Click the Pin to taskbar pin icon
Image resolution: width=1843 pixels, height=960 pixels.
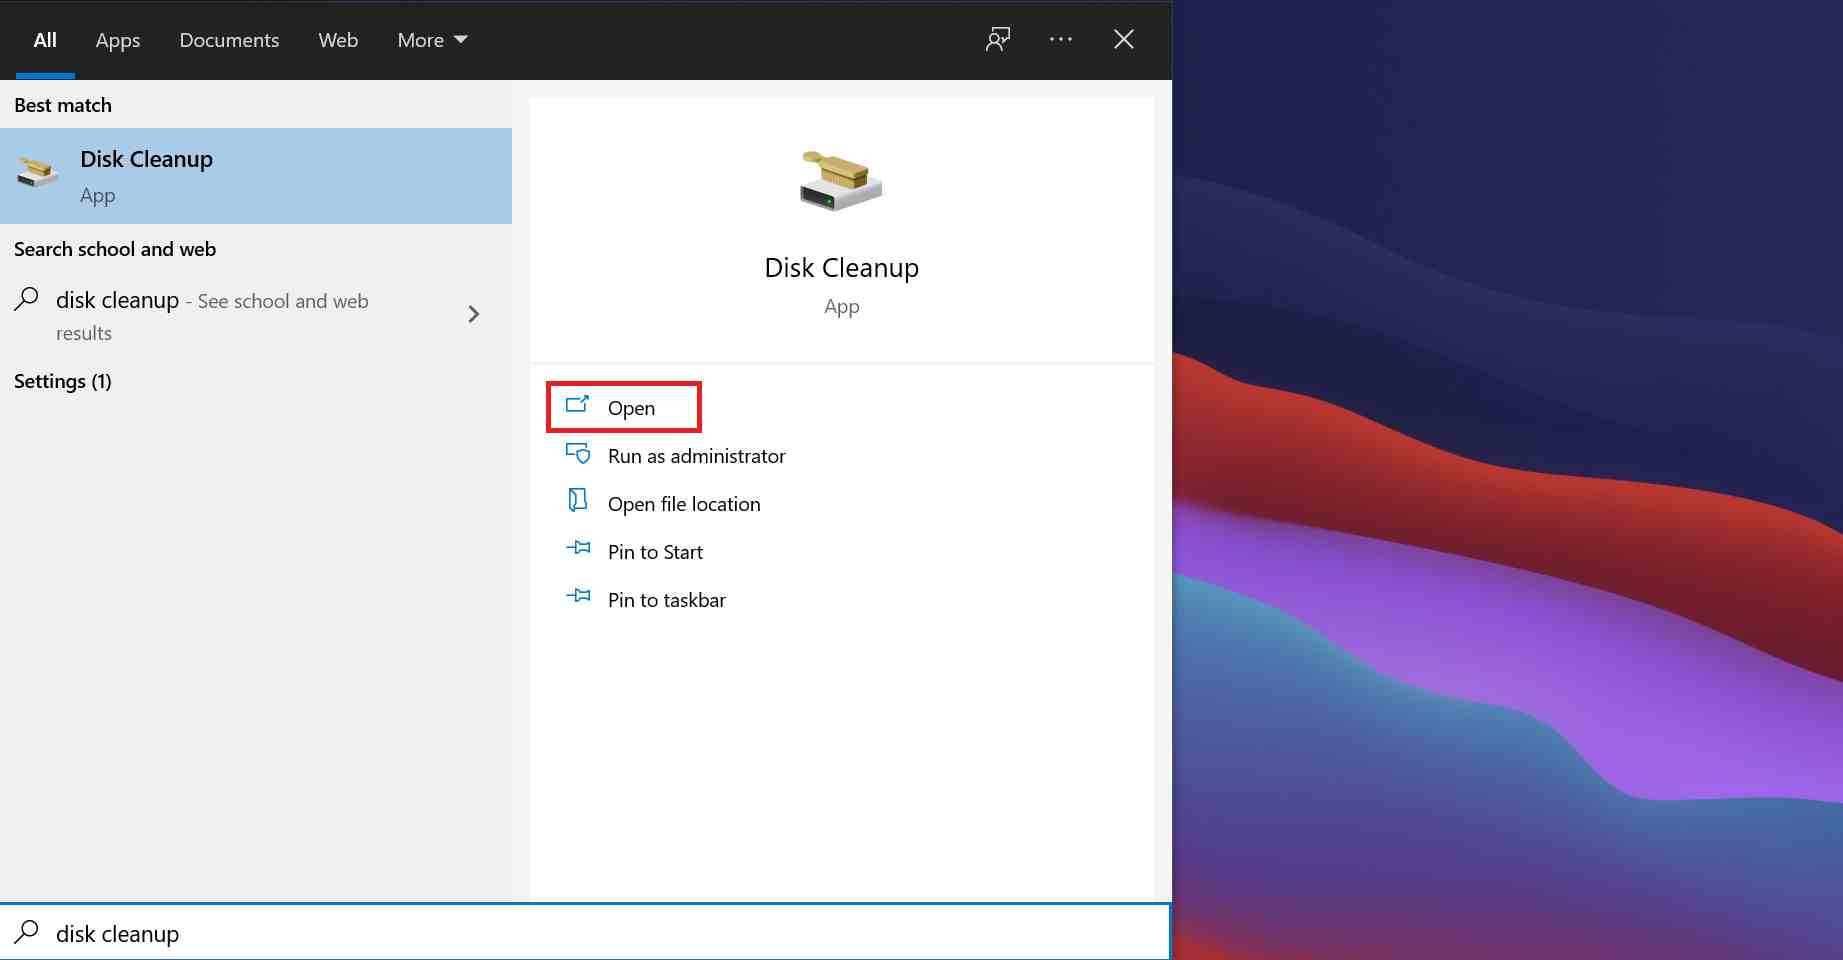tap(578, 596)
